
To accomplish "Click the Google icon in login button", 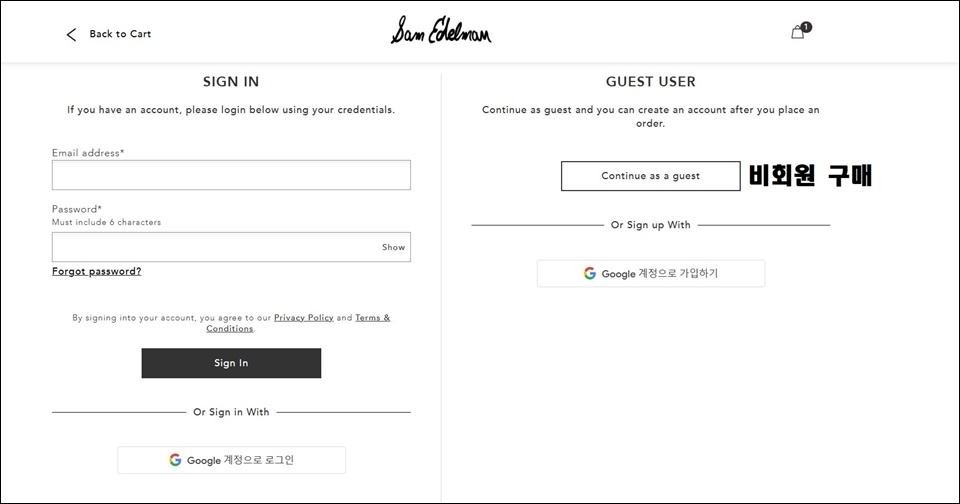I will (x=175, y=460).
